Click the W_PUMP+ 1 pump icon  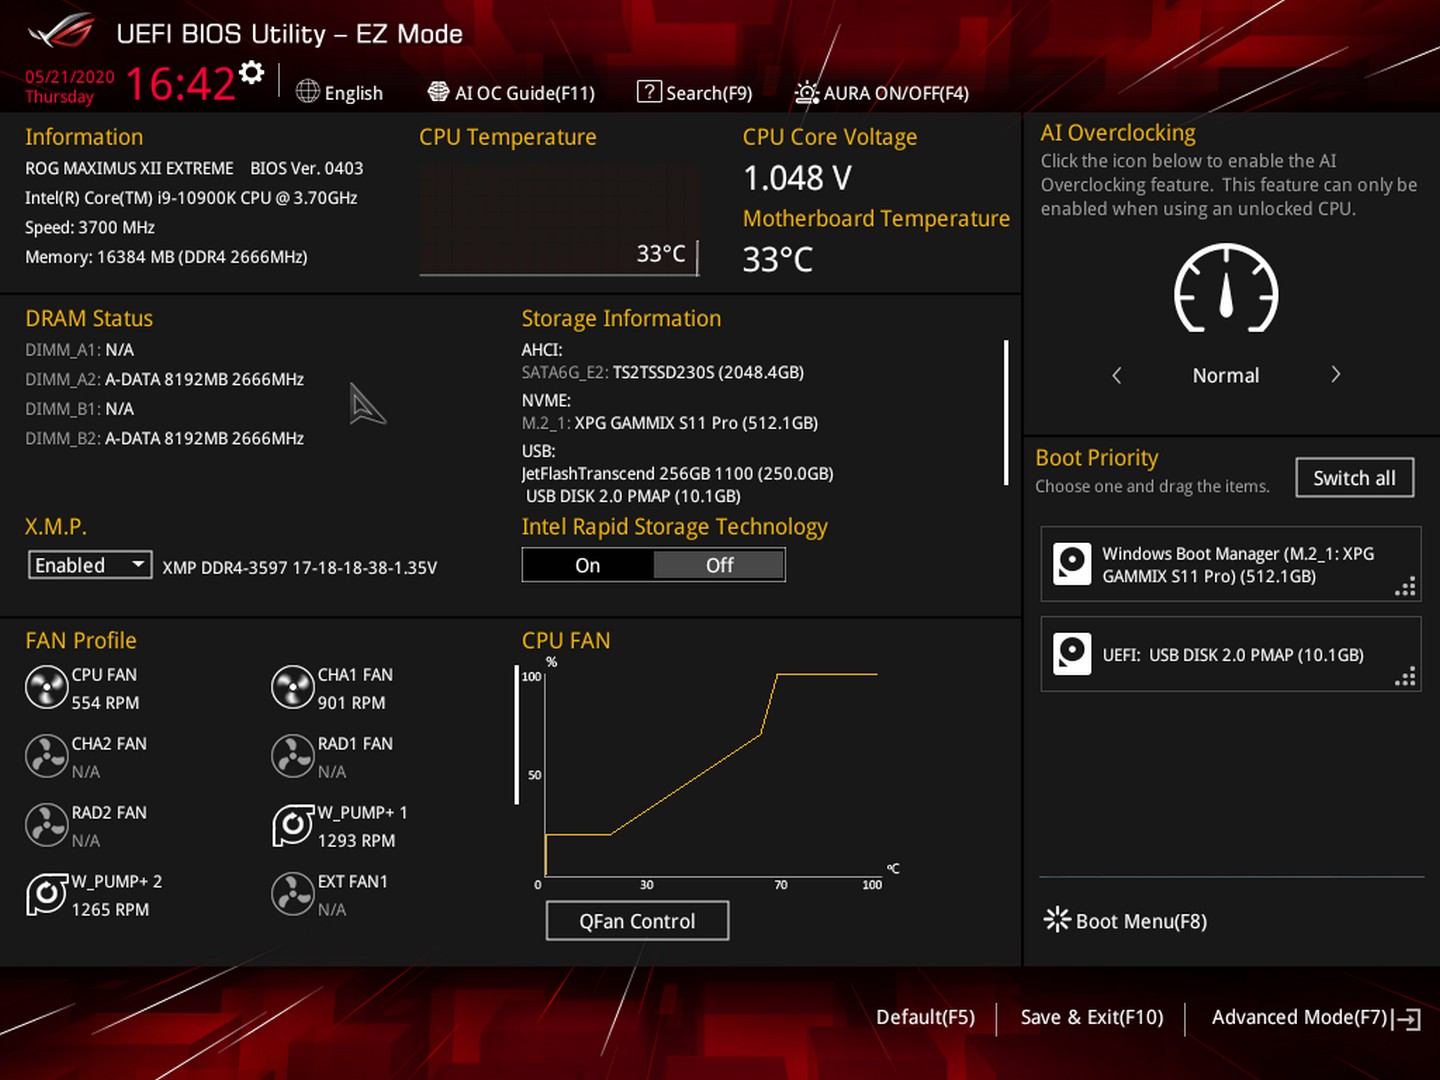(x=293, y=825)
